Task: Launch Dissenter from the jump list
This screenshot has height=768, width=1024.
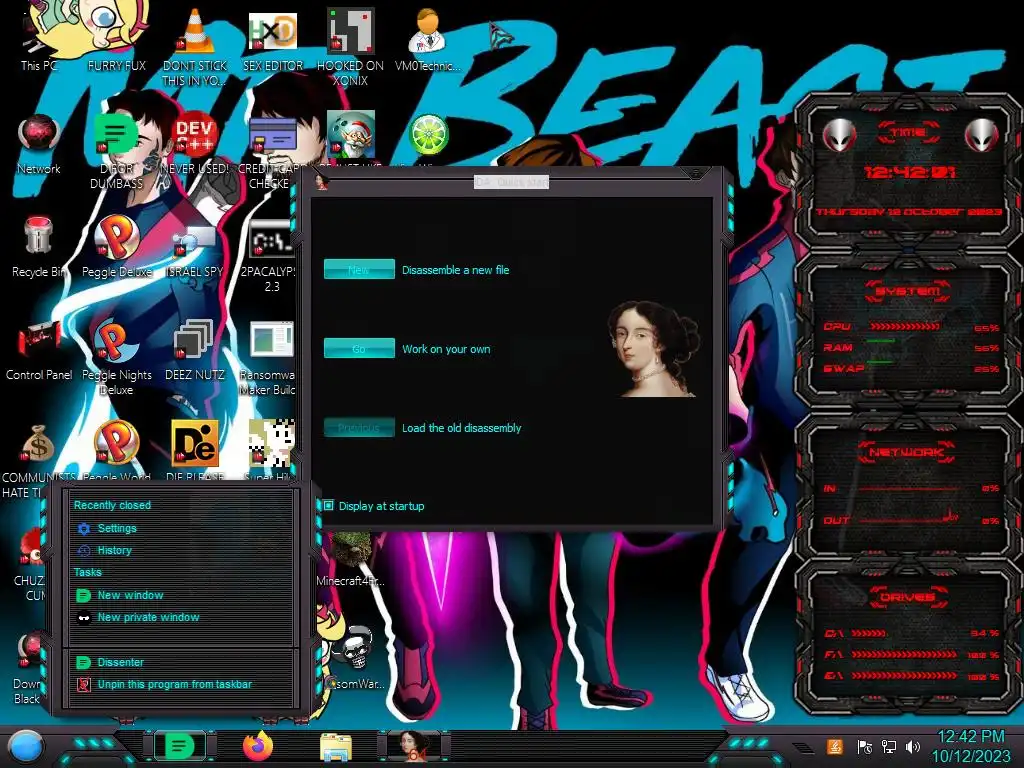Action: point(120,662)
